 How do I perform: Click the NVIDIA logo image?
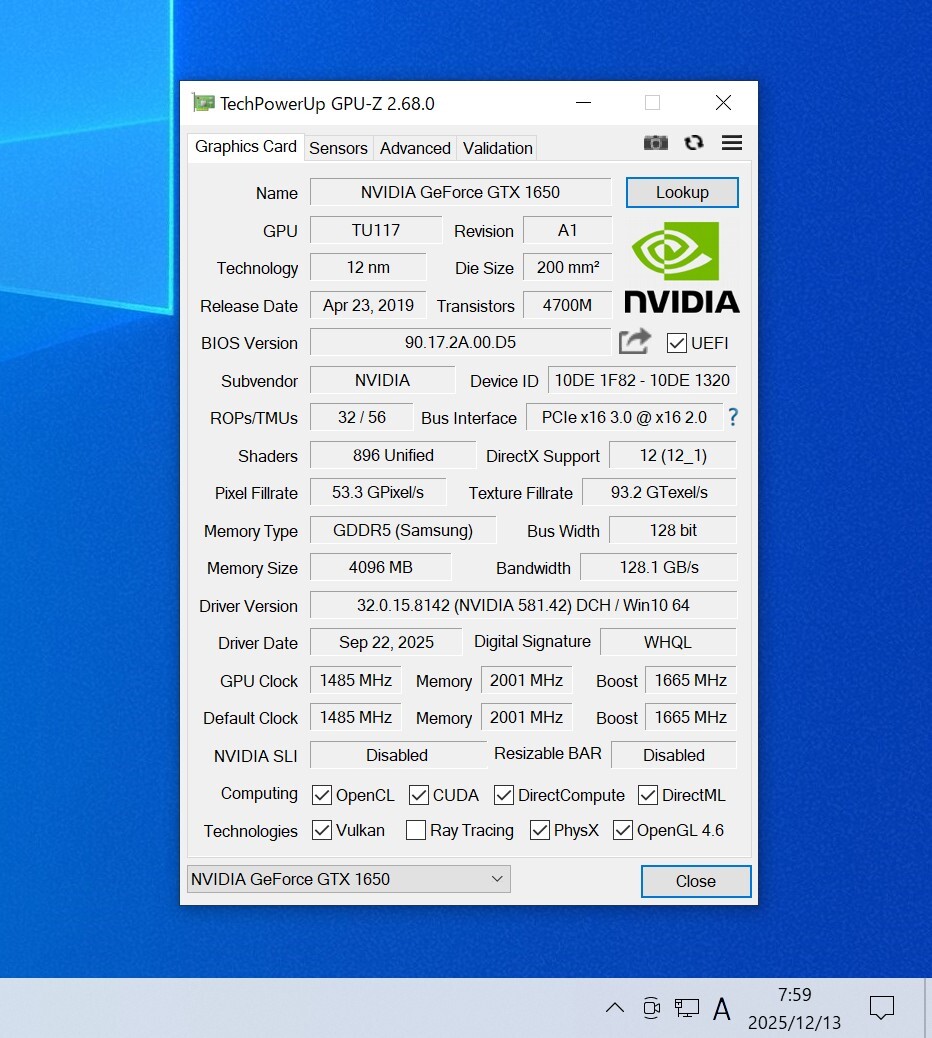682,266
